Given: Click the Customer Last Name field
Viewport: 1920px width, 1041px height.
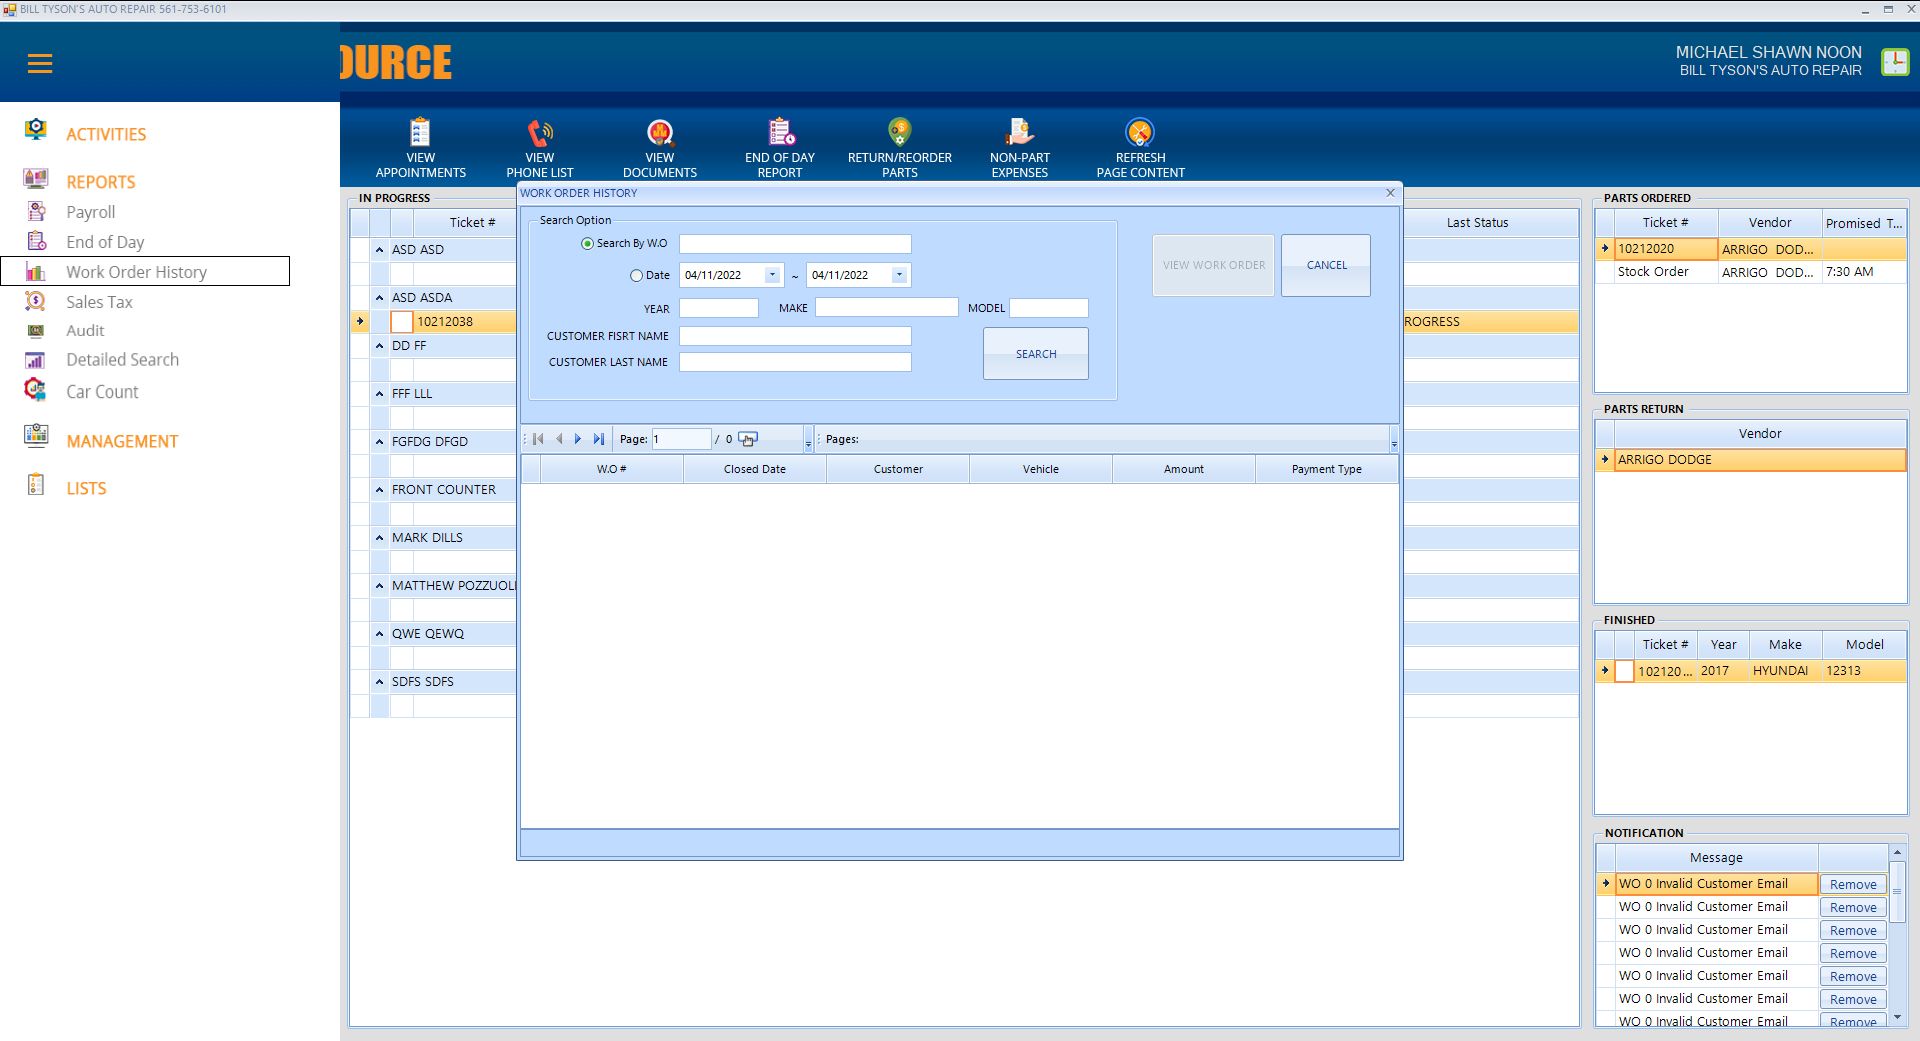Looking at the screenshot, I should pos(795,362).
